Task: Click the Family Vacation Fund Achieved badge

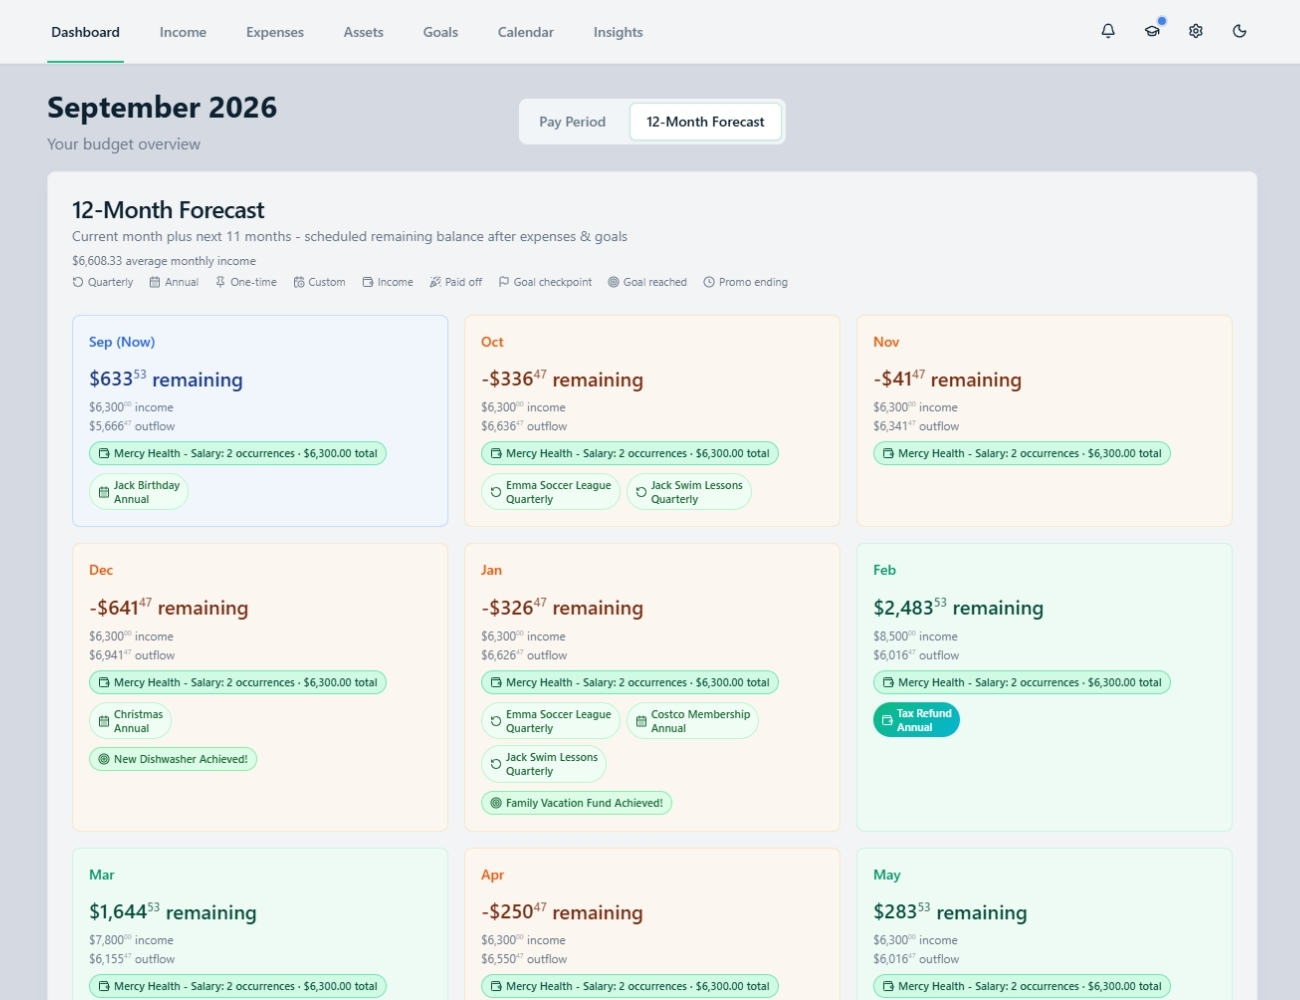Action: [x=576, y=803]
